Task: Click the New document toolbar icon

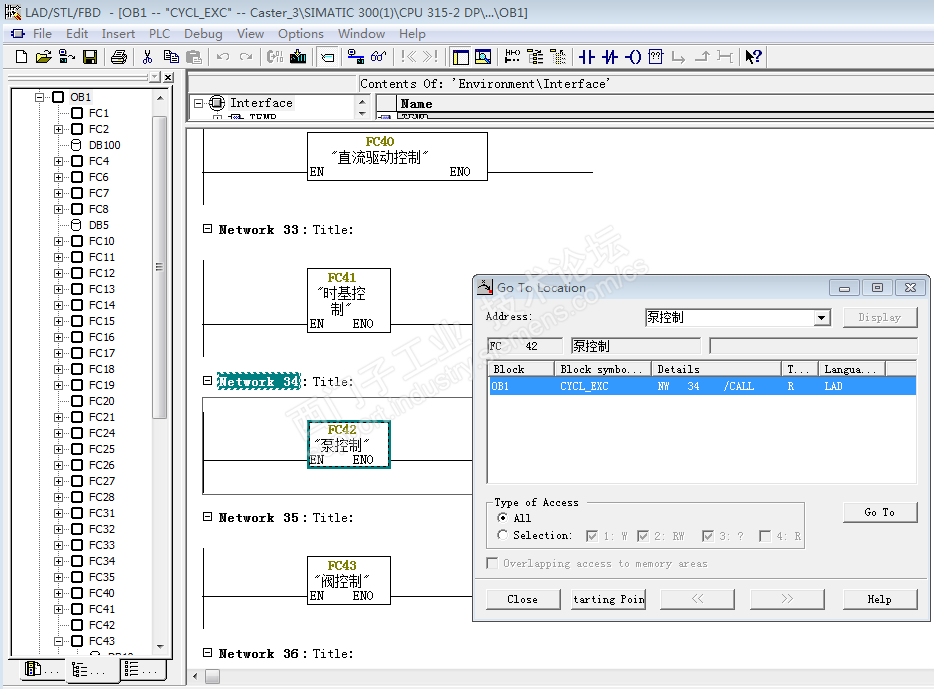Action: pos(21,57)
